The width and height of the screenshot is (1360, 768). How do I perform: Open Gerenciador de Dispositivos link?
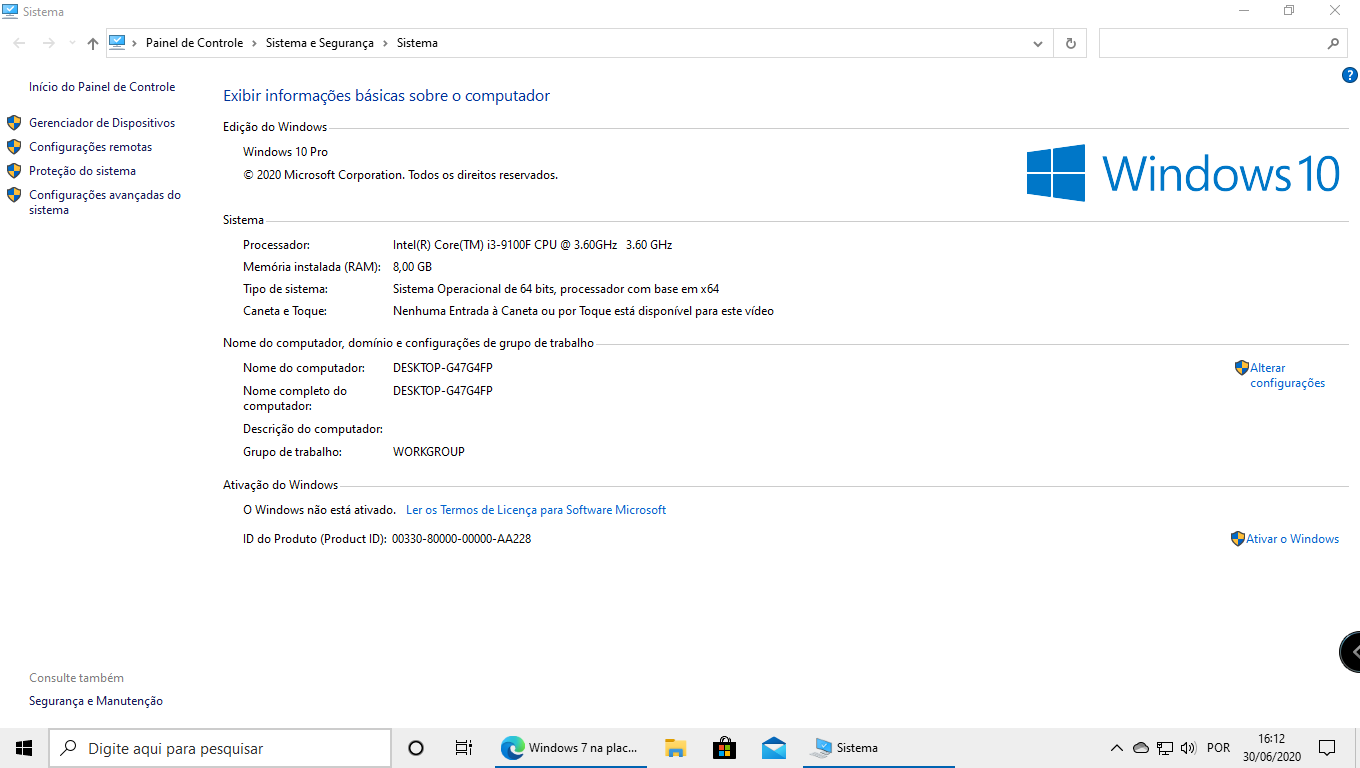click(x=102, y=123)
